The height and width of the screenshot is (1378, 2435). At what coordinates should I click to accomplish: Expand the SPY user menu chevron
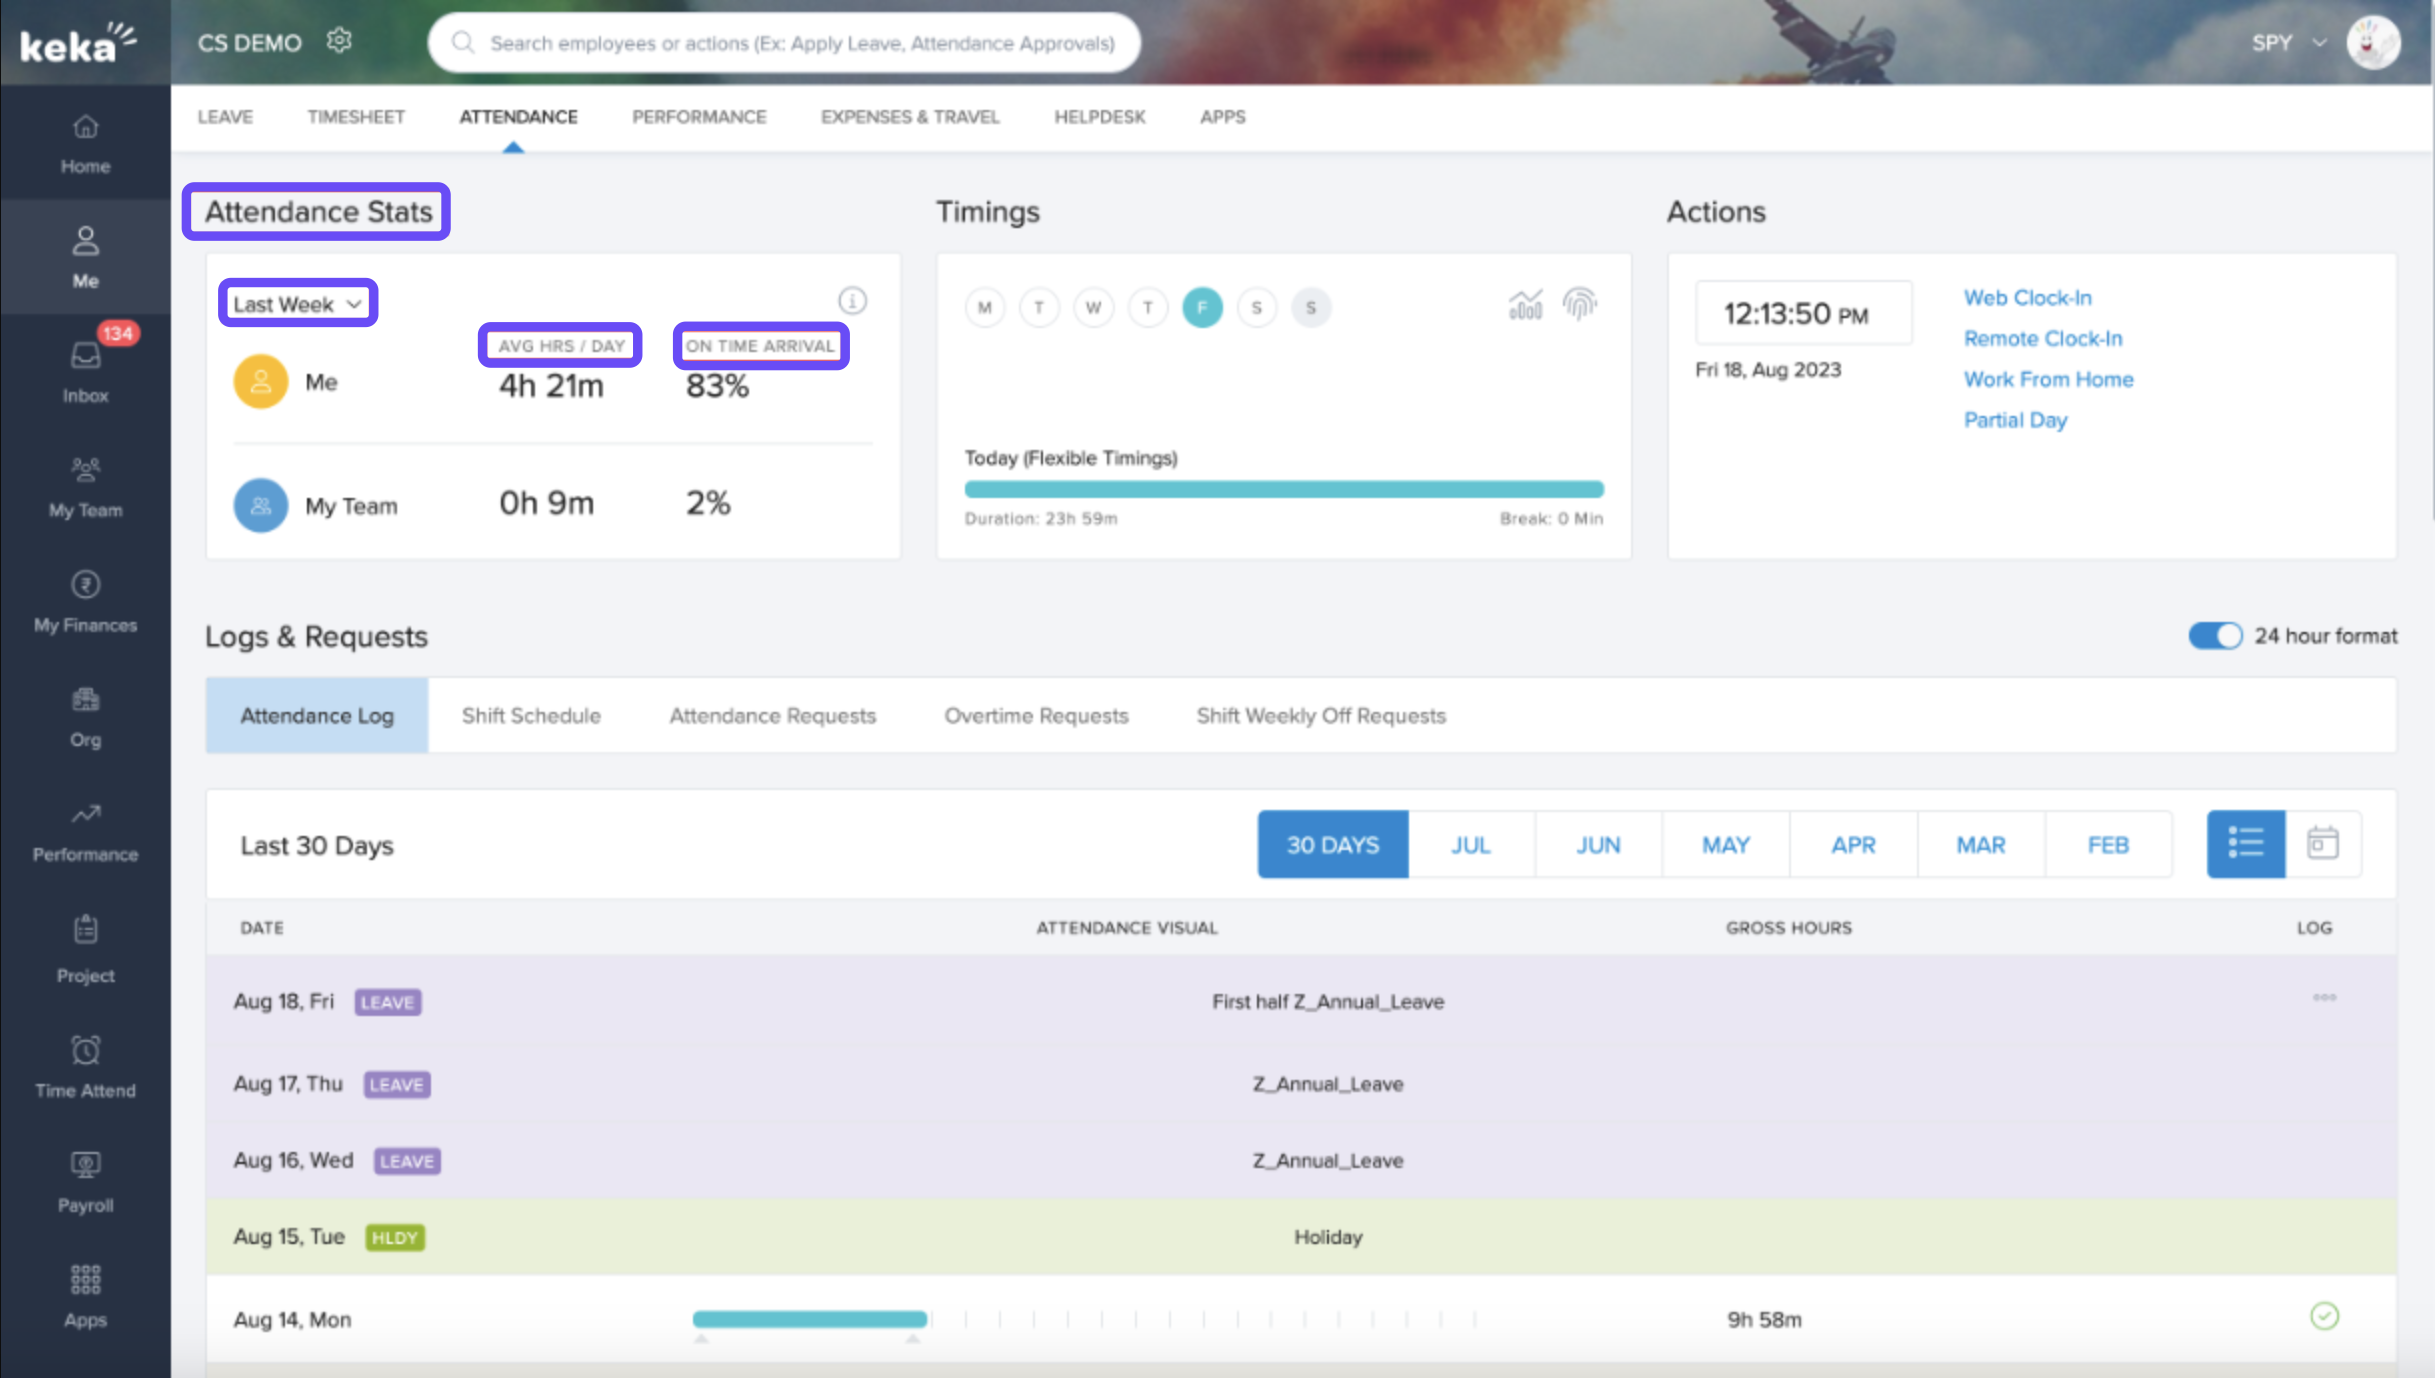coord(2319,43)
